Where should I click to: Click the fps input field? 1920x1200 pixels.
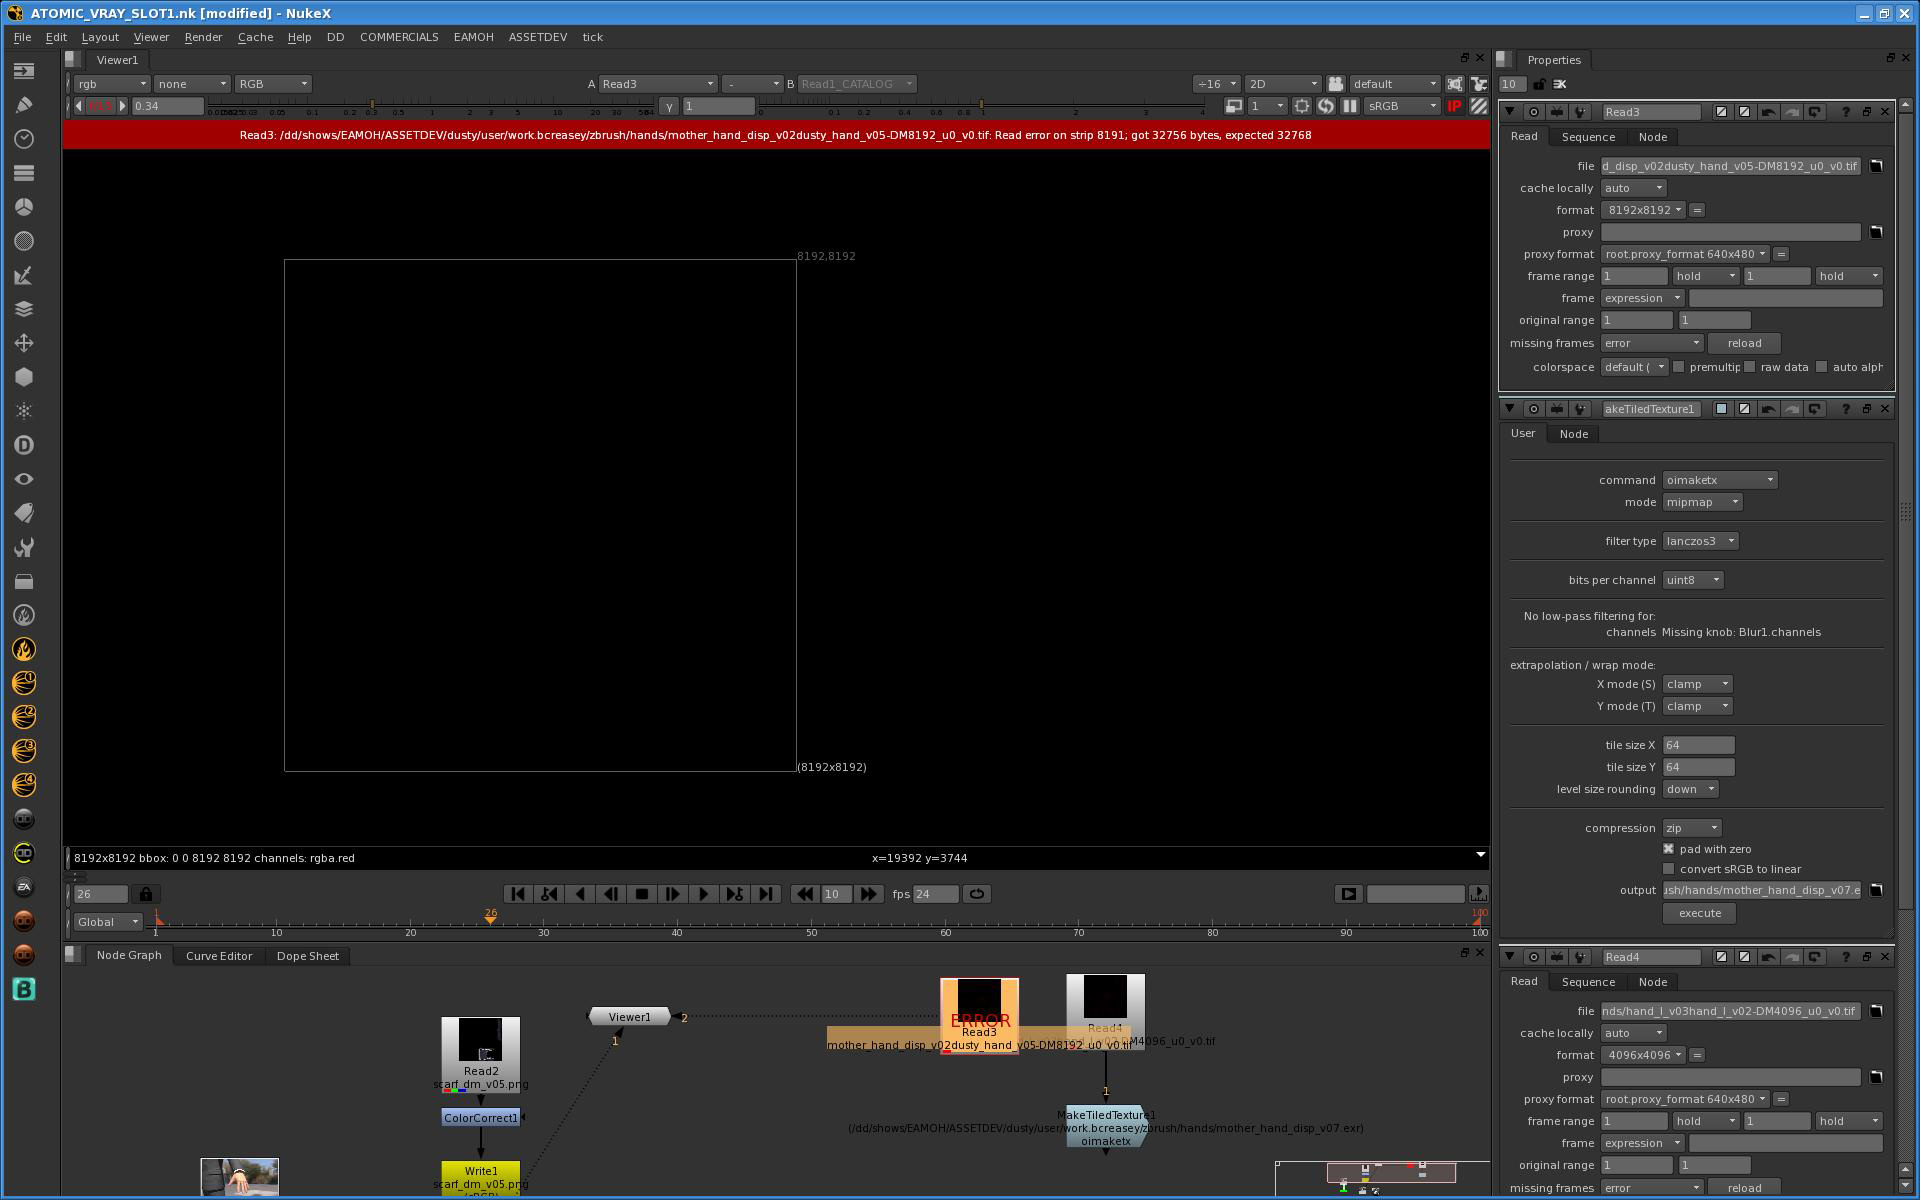(936, 894)
